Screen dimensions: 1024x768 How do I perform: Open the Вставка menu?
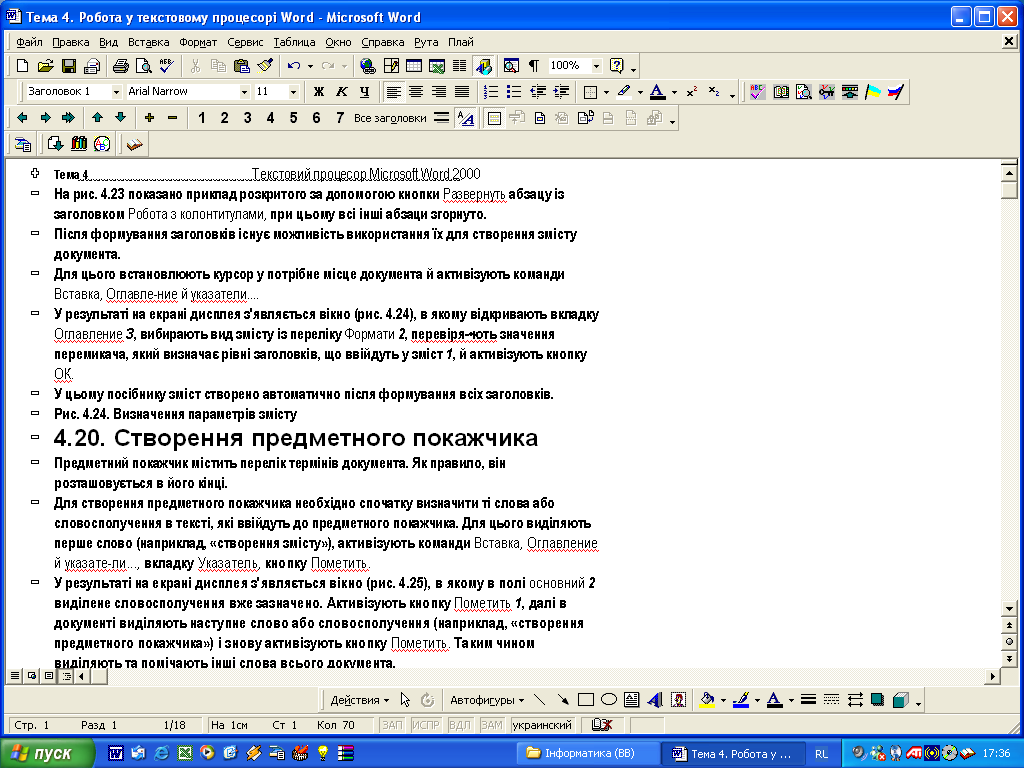coord(148,42)
